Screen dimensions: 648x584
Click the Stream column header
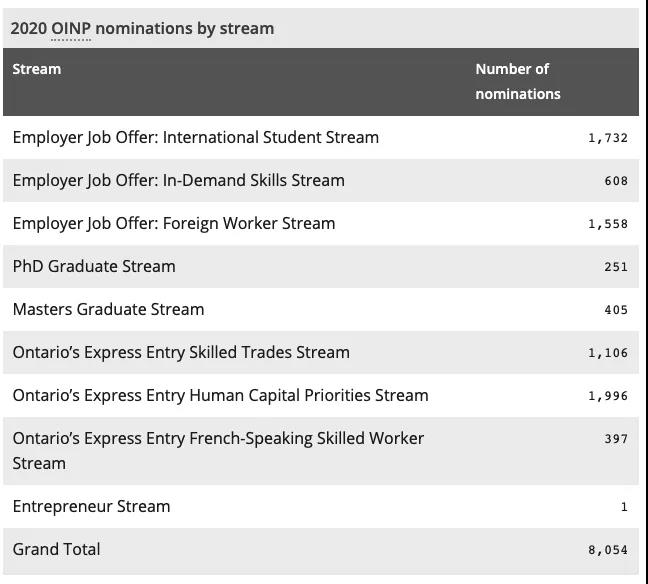(x=37, y=69)
